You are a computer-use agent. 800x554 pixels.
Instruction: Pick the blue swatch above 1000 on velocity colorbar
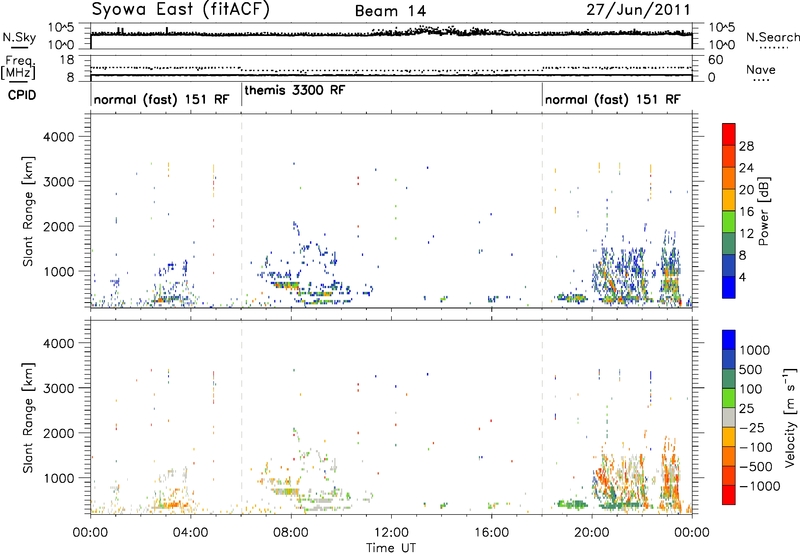tap(729, 340)
